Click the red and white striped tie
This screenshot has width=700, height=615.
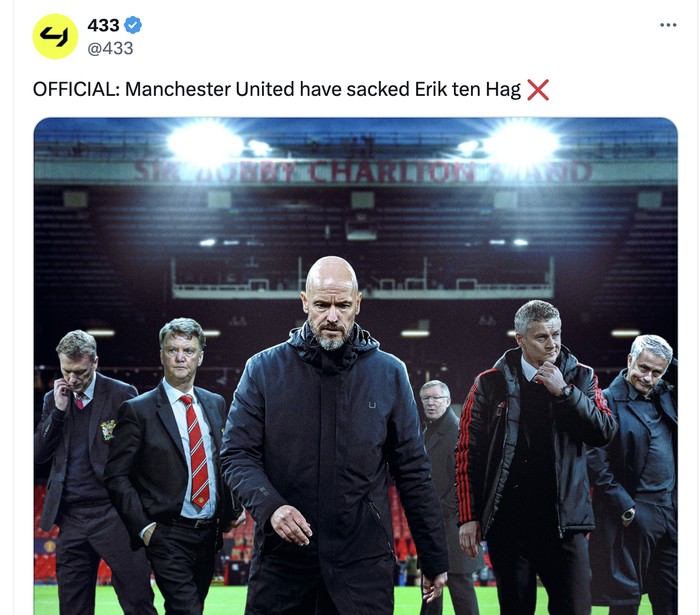pyautogui.click(x=196, y=451)
